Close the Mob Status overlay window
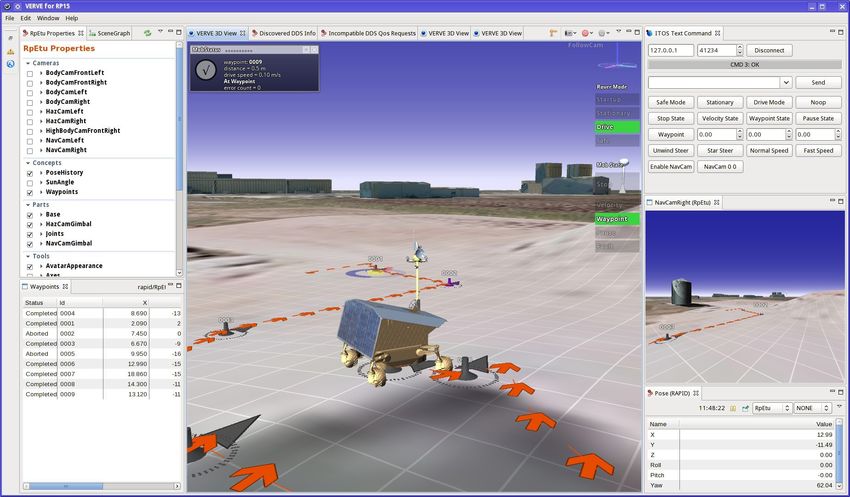850x497 pixels. 314,49
